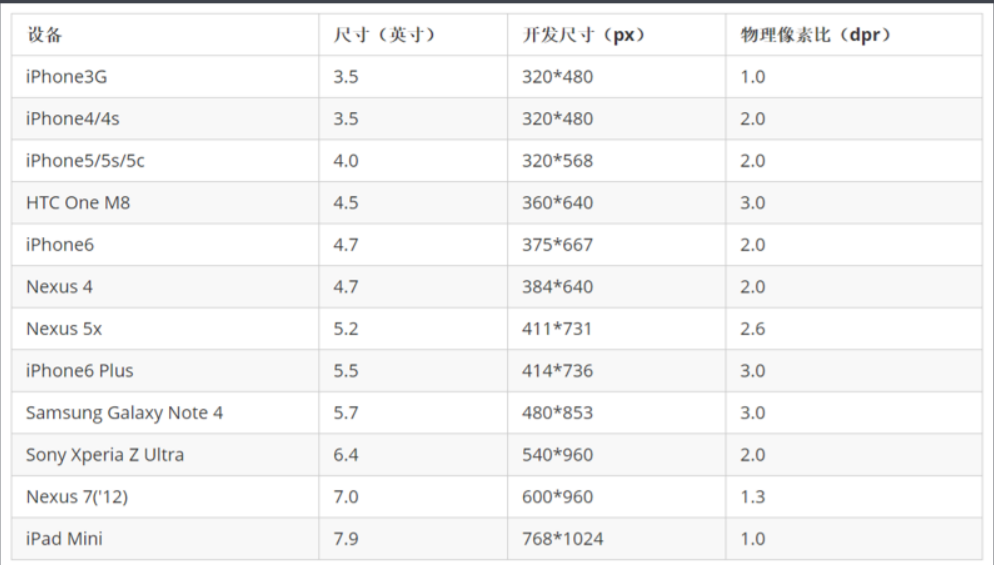Screen dimensions: 994x565
Task: Click the iPhone5/5s/5c row name
Action: click(x=165, y=160)
